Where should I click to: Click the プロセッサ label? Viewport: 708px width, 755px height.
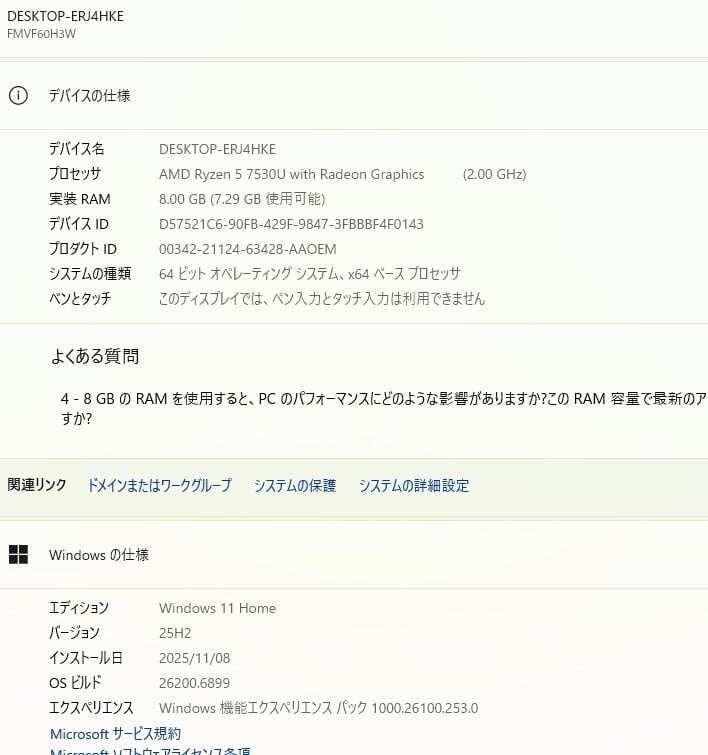[75, 174]
